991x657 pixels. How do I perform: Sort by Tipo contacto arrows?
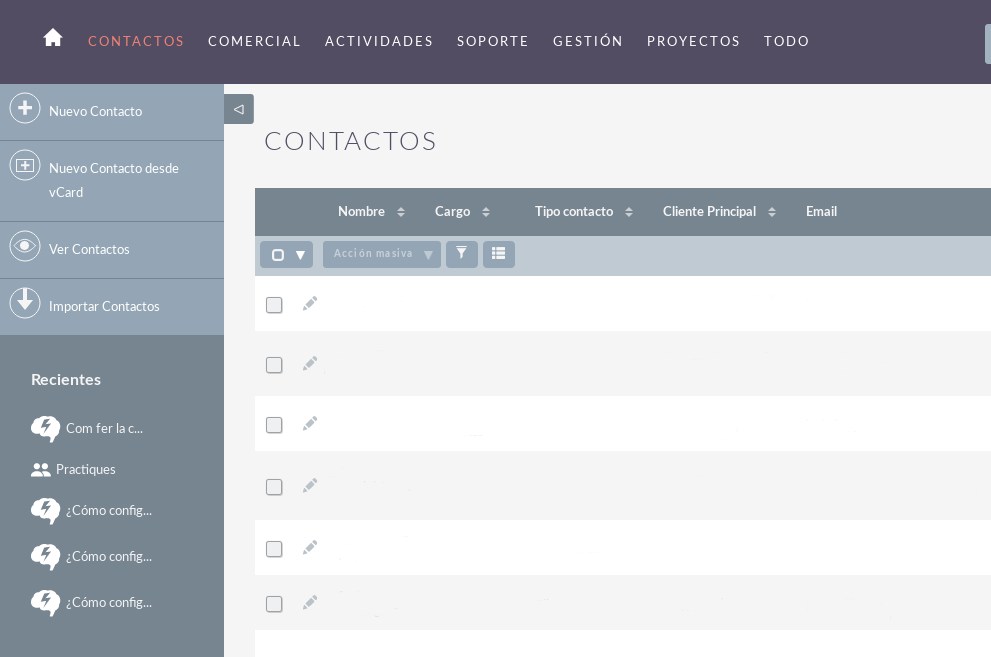(x=629, y=212)
